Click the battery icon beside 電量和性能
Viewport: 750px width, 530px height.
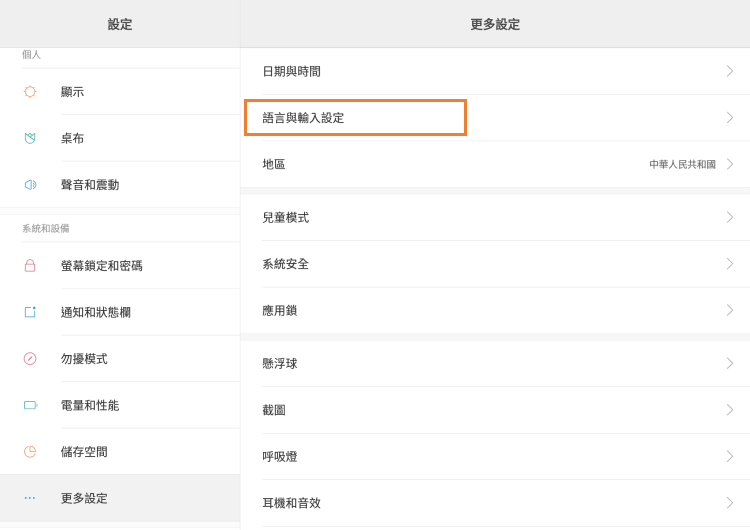pos(31,405)
